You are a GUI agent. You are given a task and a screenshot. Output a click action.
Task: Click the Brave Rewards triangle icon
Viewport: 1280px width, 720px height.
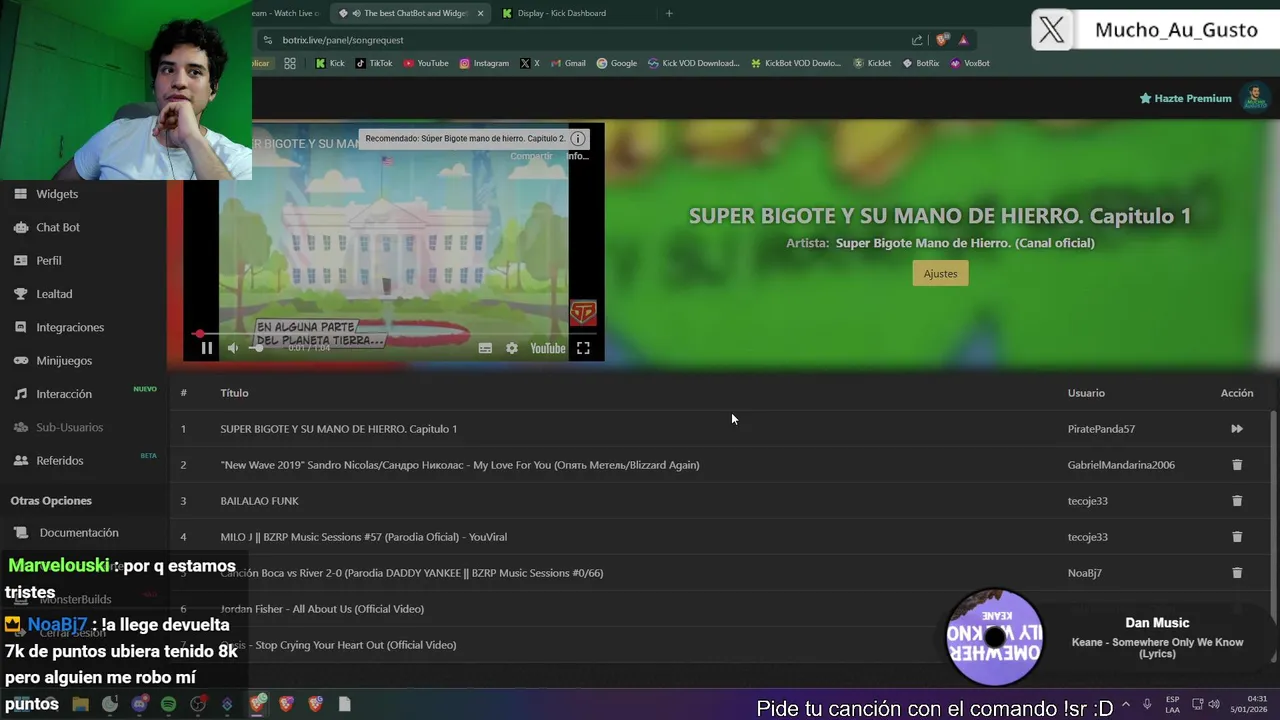click(x=964, y=40)
